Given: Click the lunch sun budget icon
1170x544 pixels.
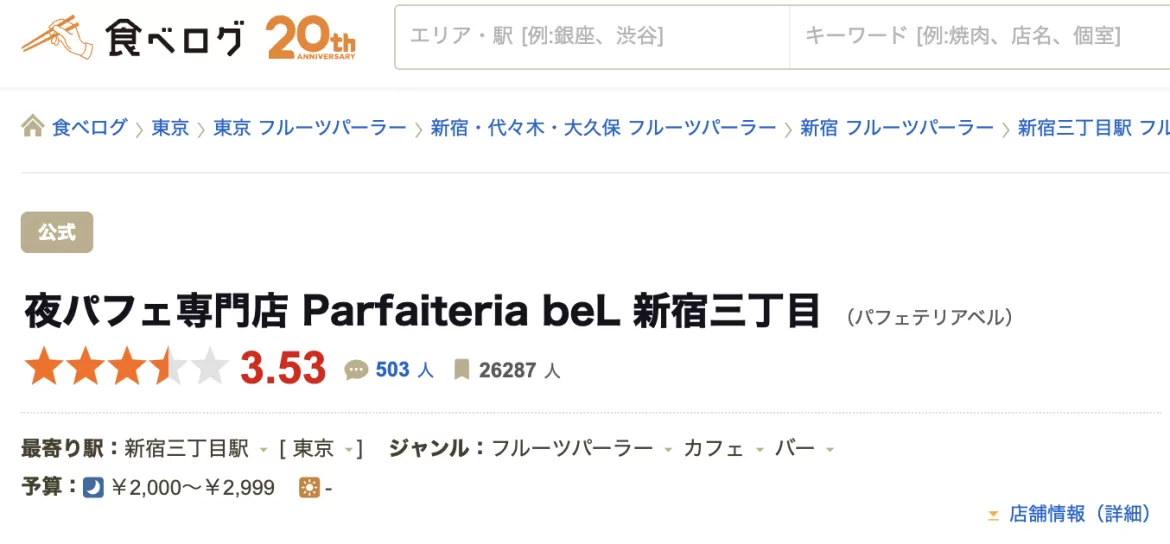Looking at the screenshot, I should click(x=309, y=488).
